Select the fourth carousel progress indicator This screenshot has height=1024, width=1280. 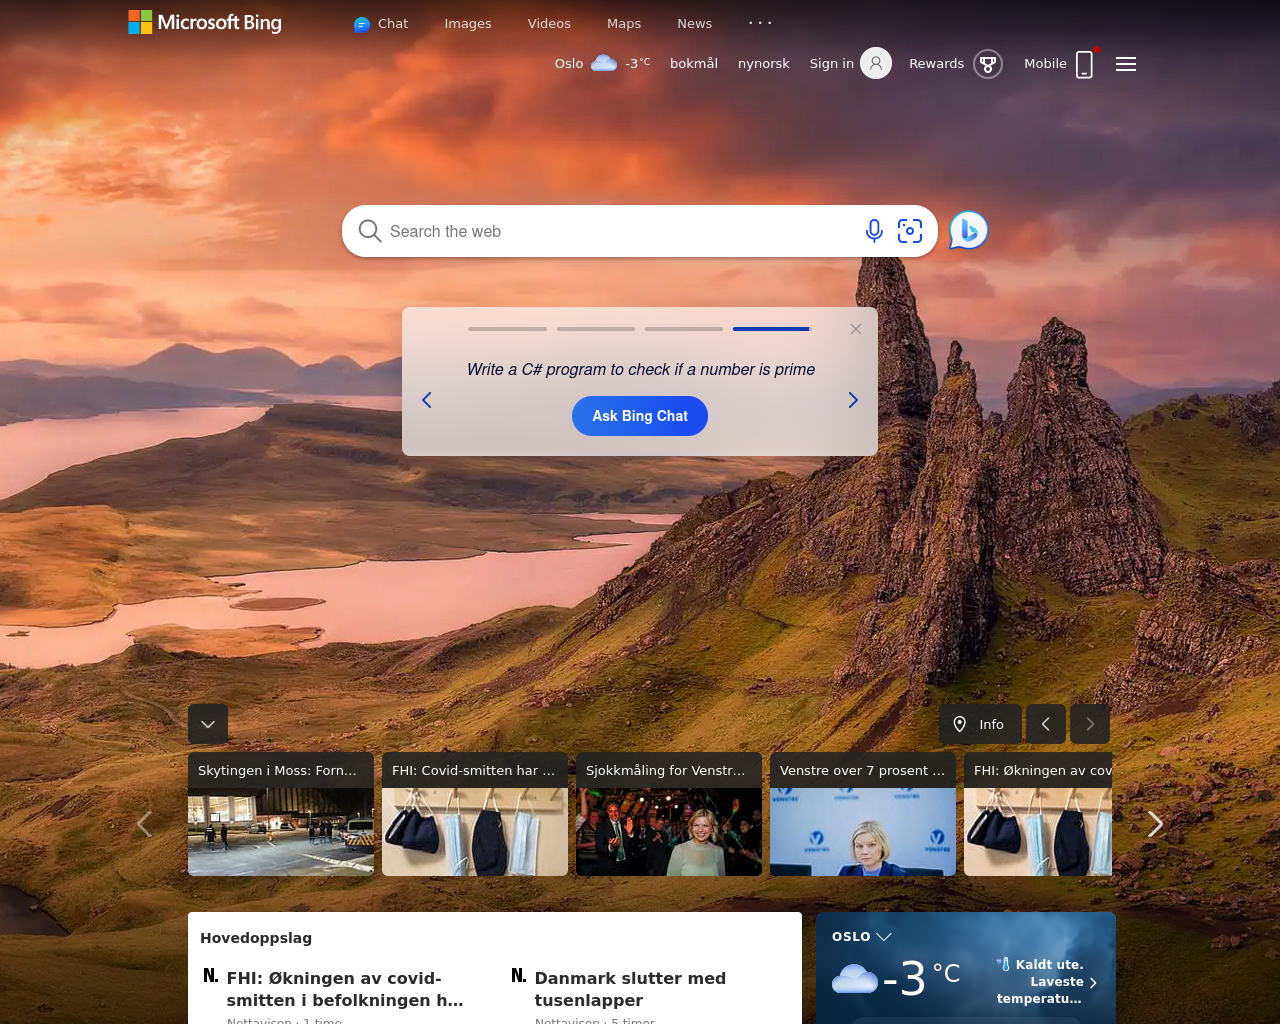(x=771, y=328)
